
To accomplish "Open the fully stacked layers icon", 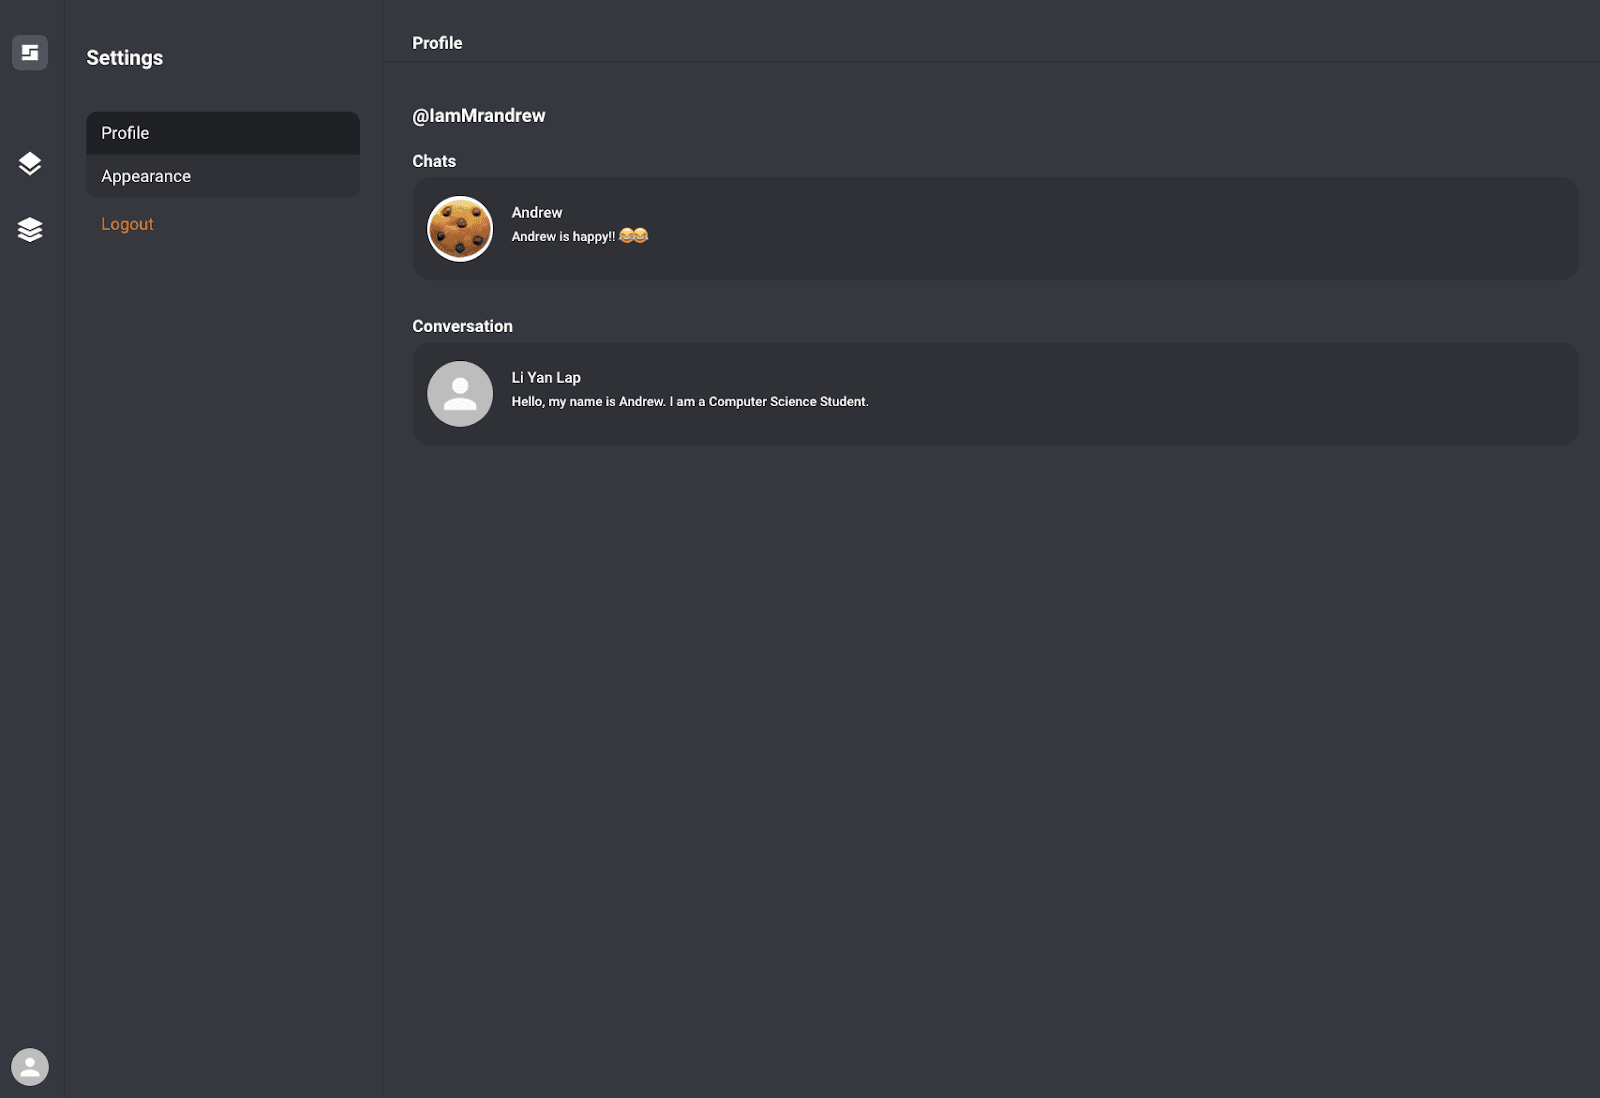I will (x=30, y=230).
